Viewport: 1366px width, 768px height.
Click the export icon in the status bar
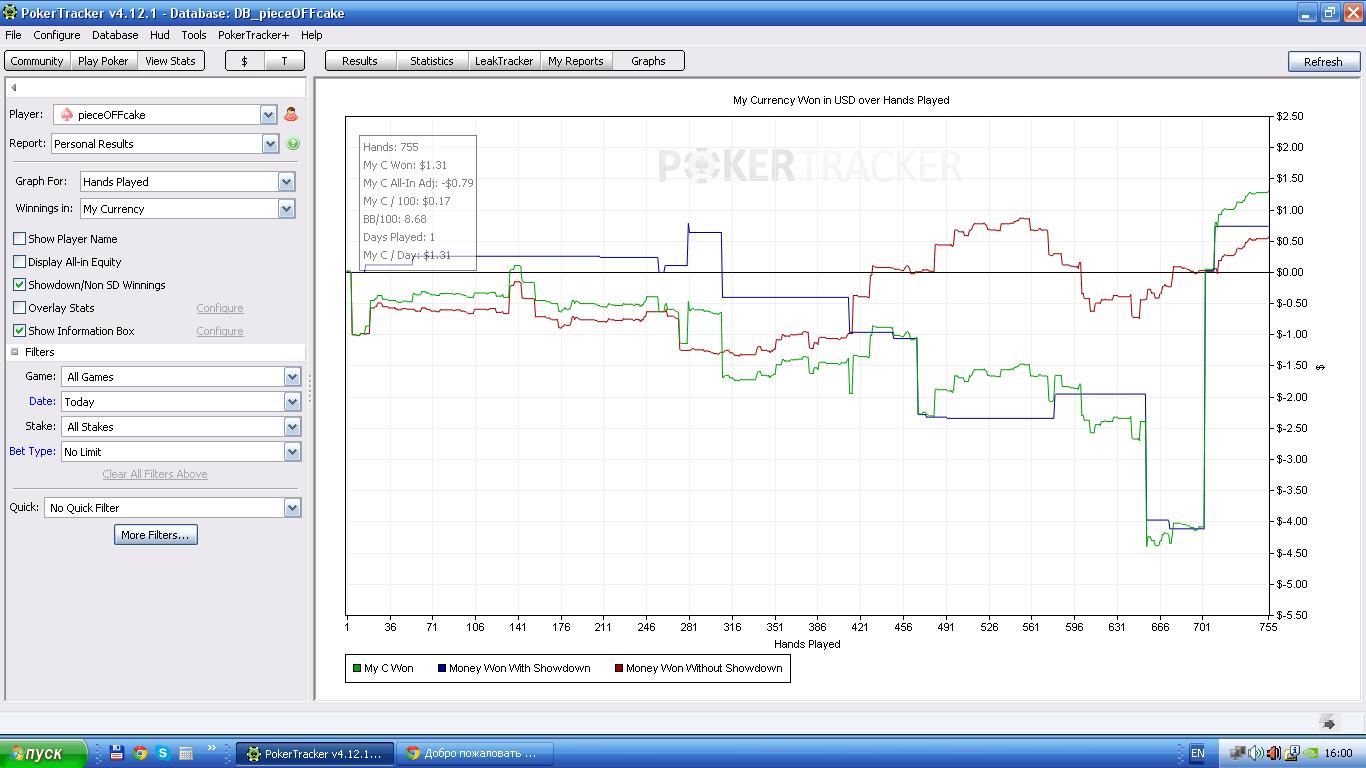tap(1328, 721)
